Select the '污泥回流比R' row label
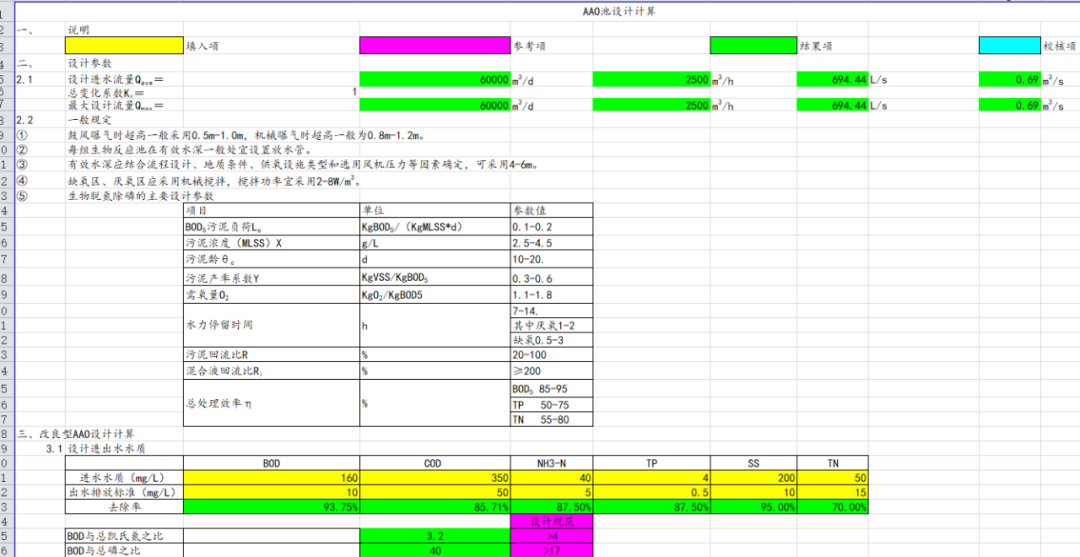Image resolution: width=1080 pixels, height=557 pixels. (271, 355)
